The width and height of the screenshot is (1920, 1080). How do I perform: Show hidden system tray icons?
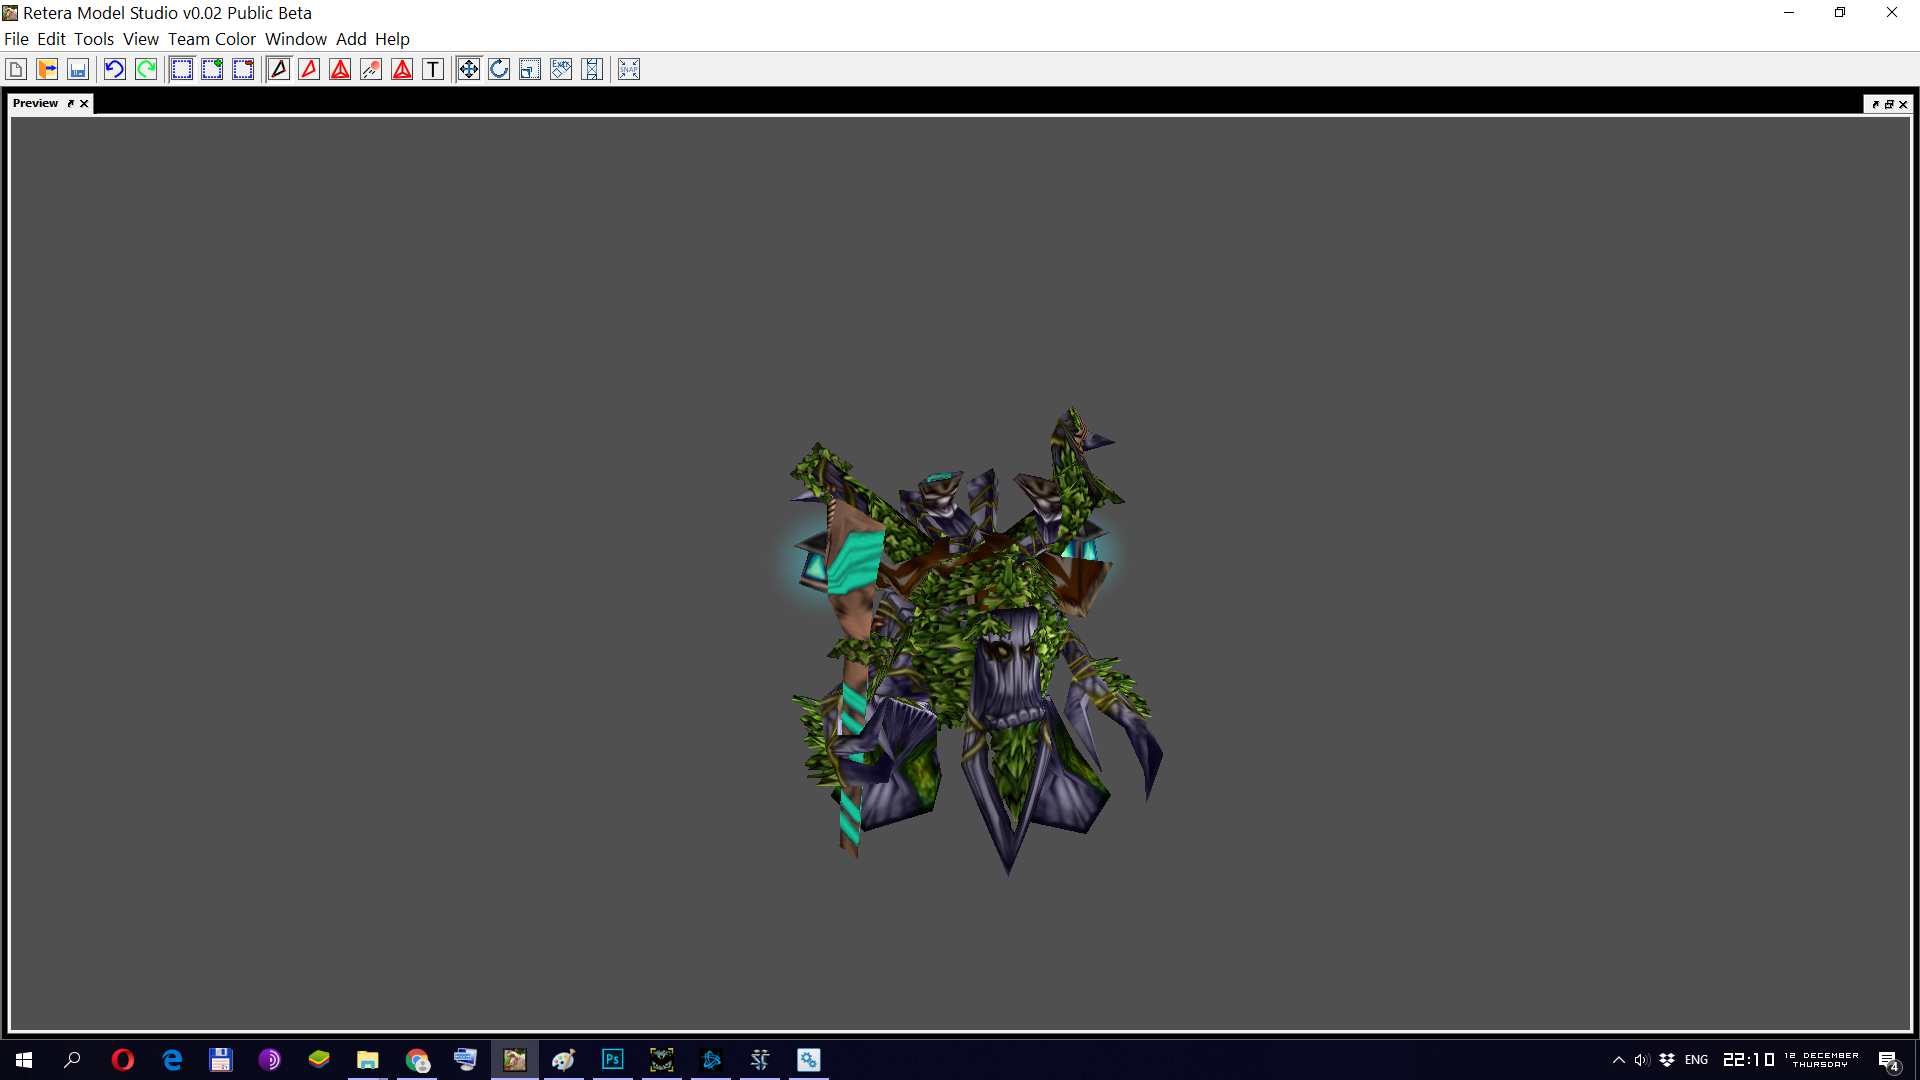[1619, 1060]
